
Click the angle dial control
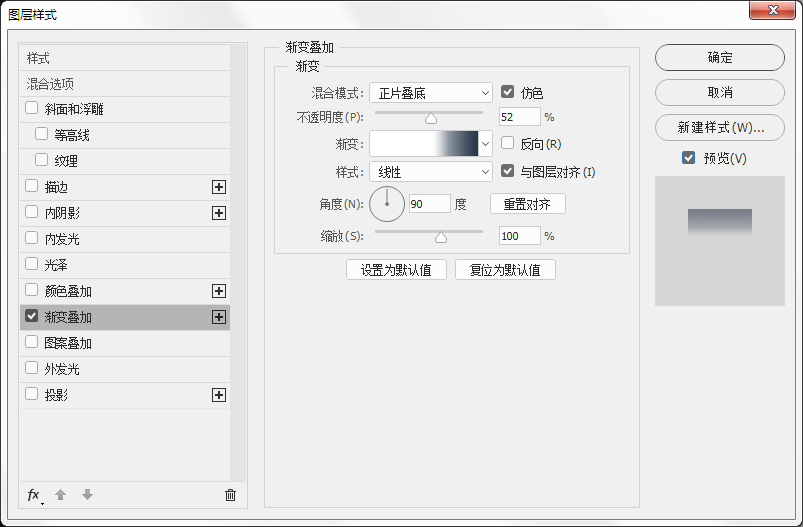(x=387, y=204)
